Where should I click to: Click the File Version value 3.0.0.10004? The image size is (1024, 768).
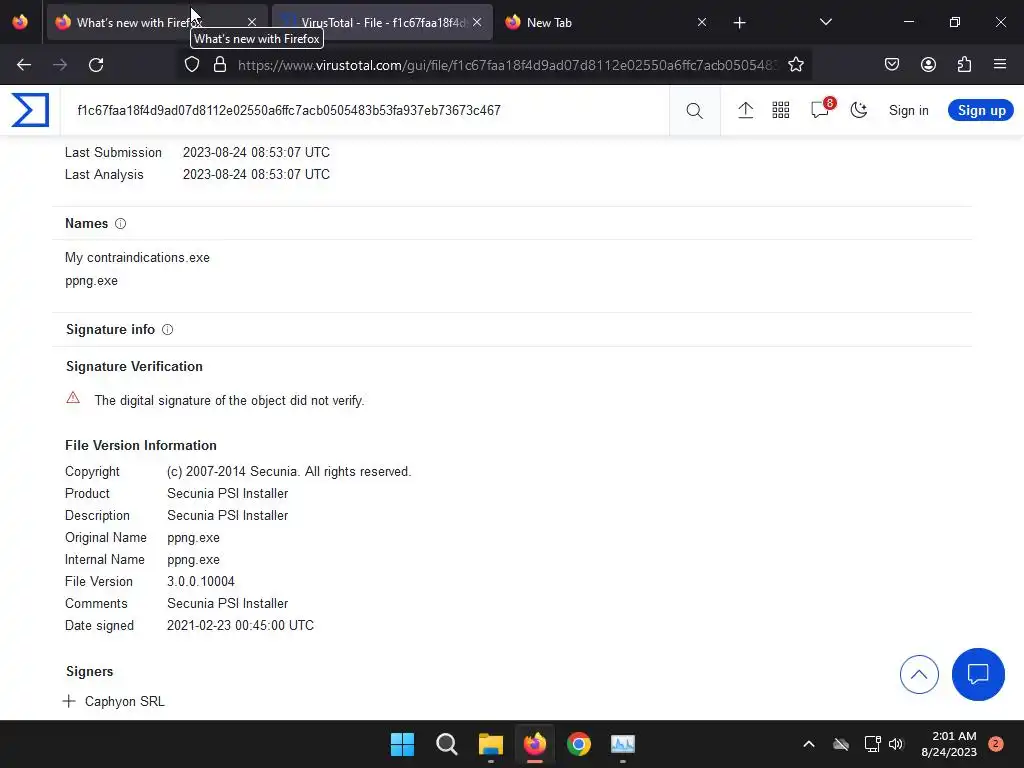pos(200,581)
